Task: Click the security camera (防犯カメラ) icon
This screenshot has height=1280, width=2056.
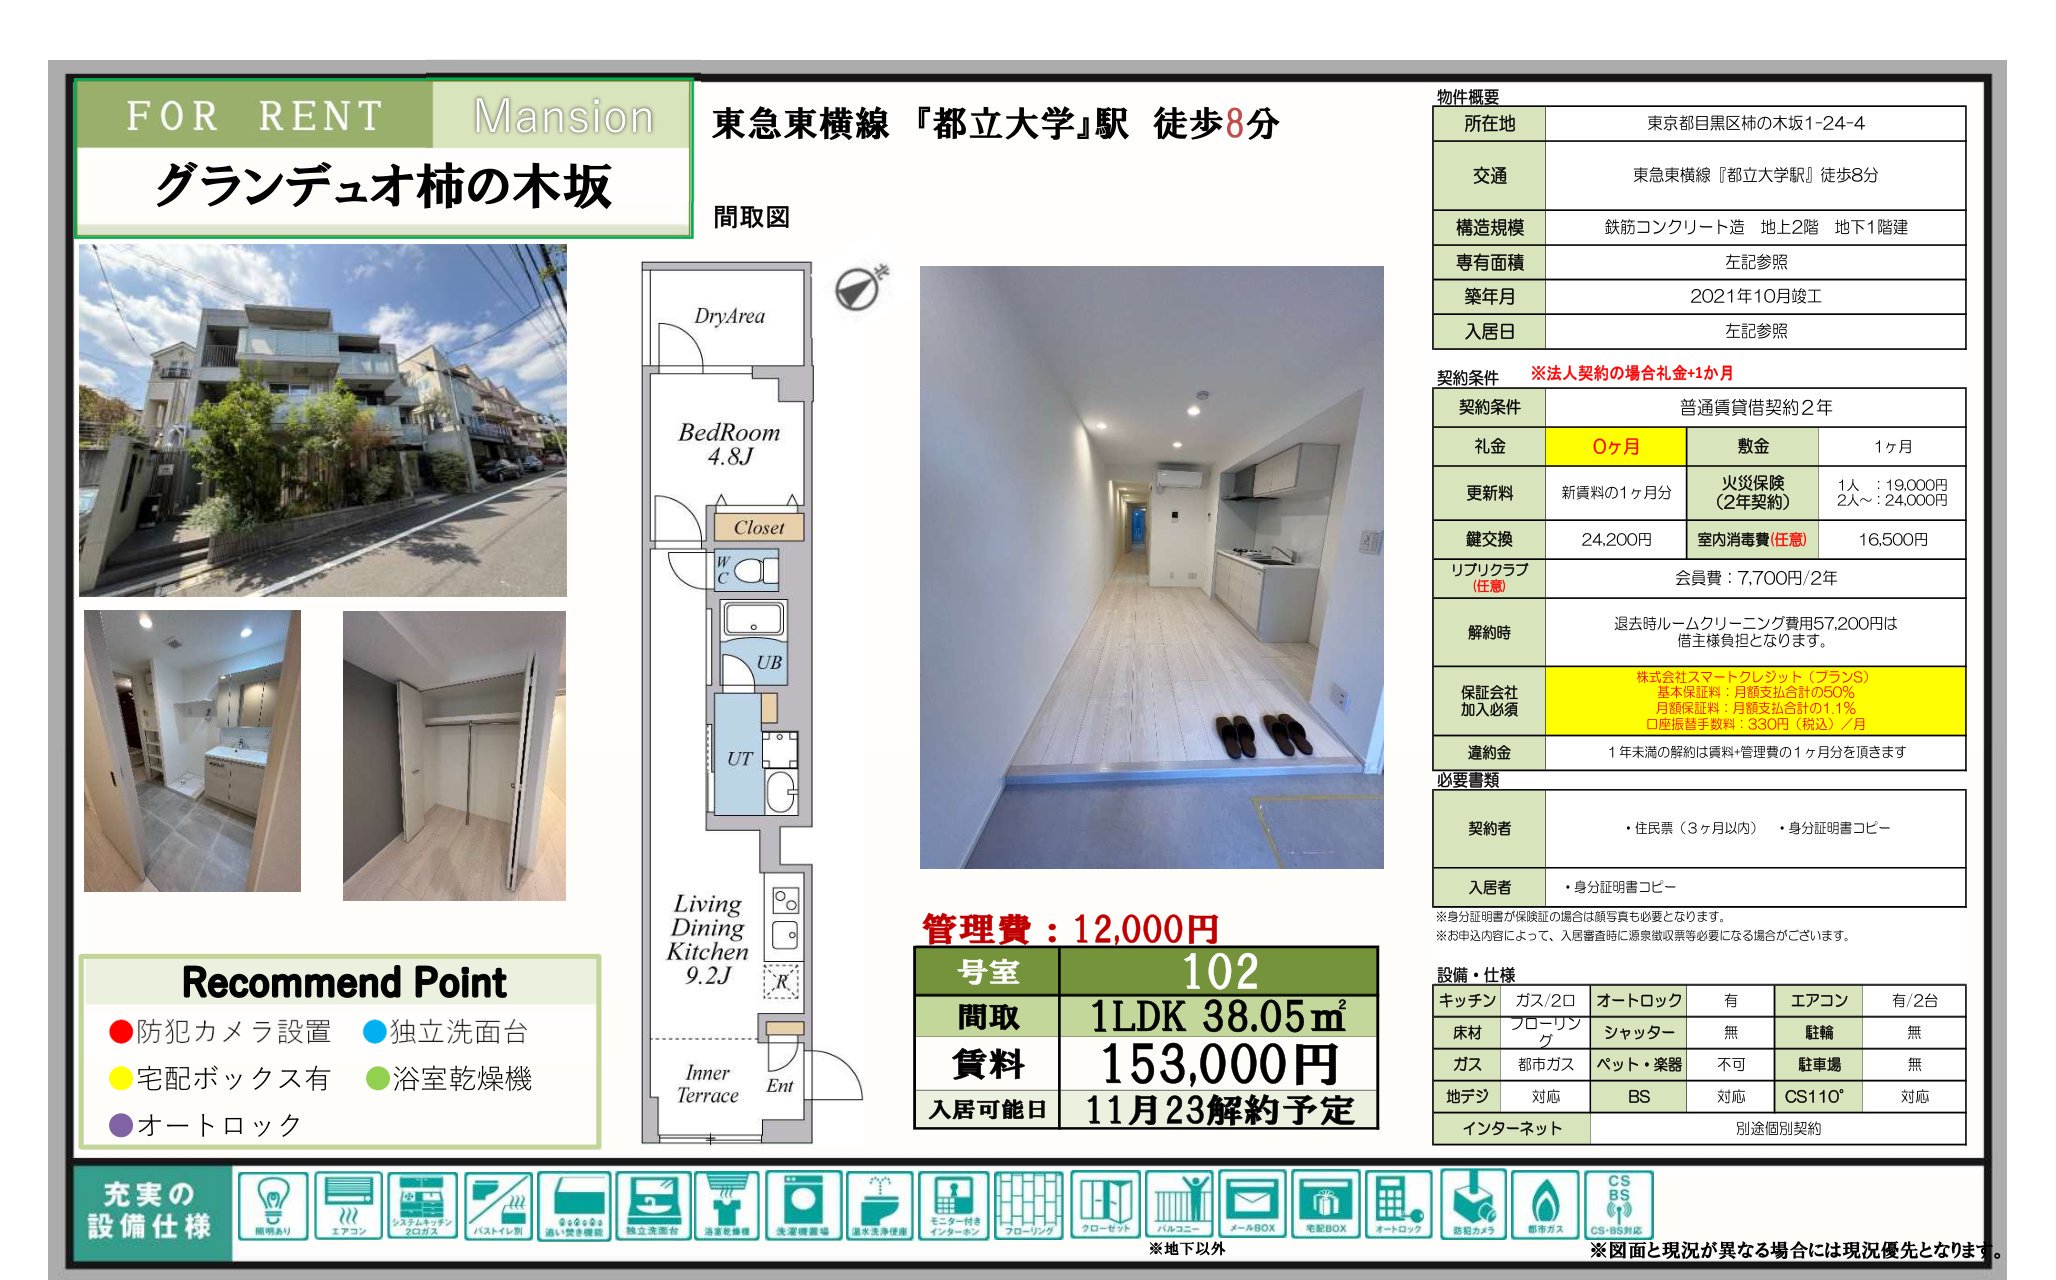Action: (1473, 1205)
